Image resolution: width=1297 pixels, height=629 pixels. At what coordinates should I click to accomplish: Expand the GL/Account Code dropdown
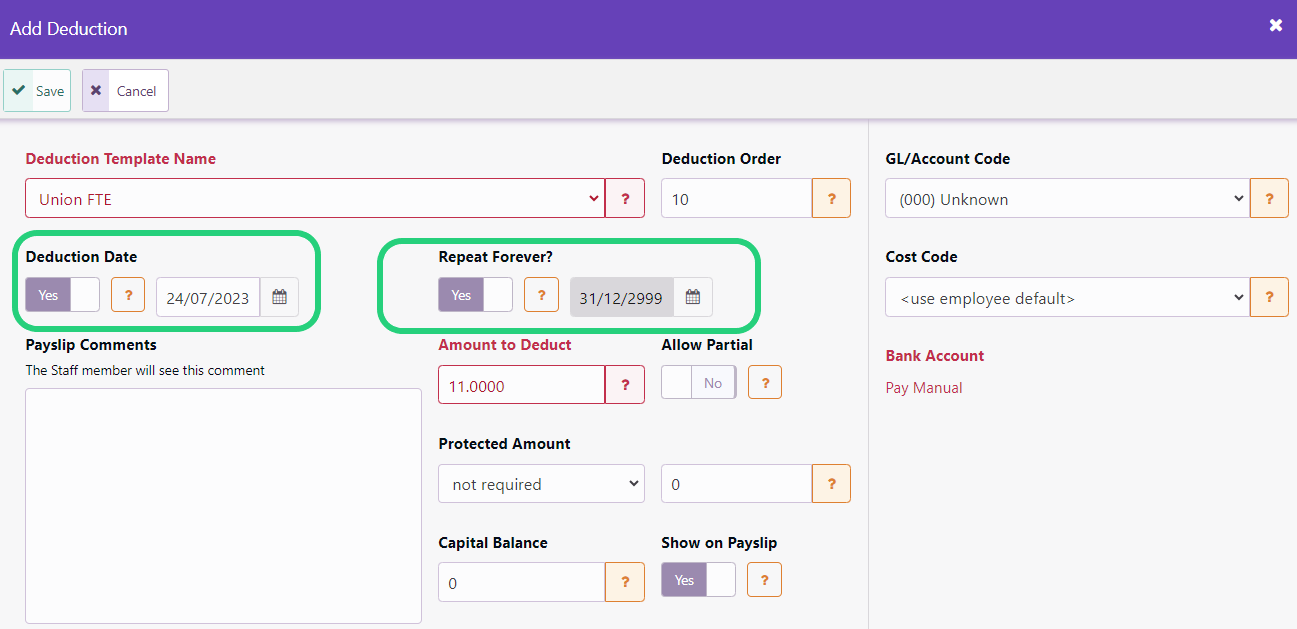[x=1068, y=198]
